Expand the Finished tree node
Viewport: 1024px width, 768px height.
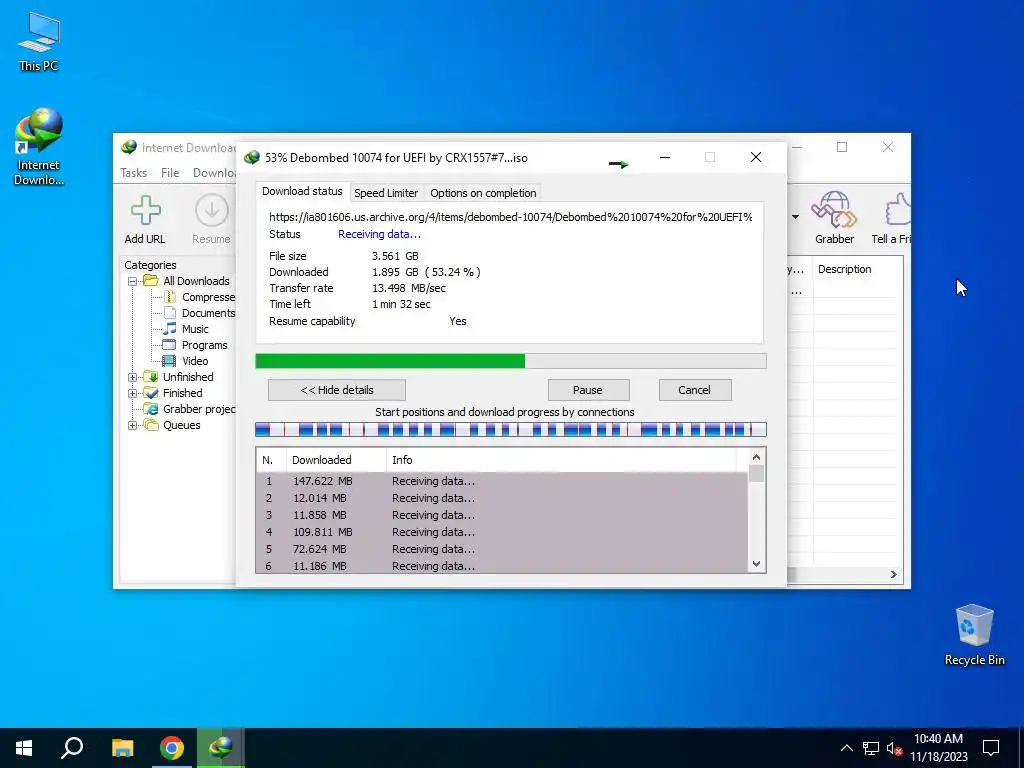133,393
